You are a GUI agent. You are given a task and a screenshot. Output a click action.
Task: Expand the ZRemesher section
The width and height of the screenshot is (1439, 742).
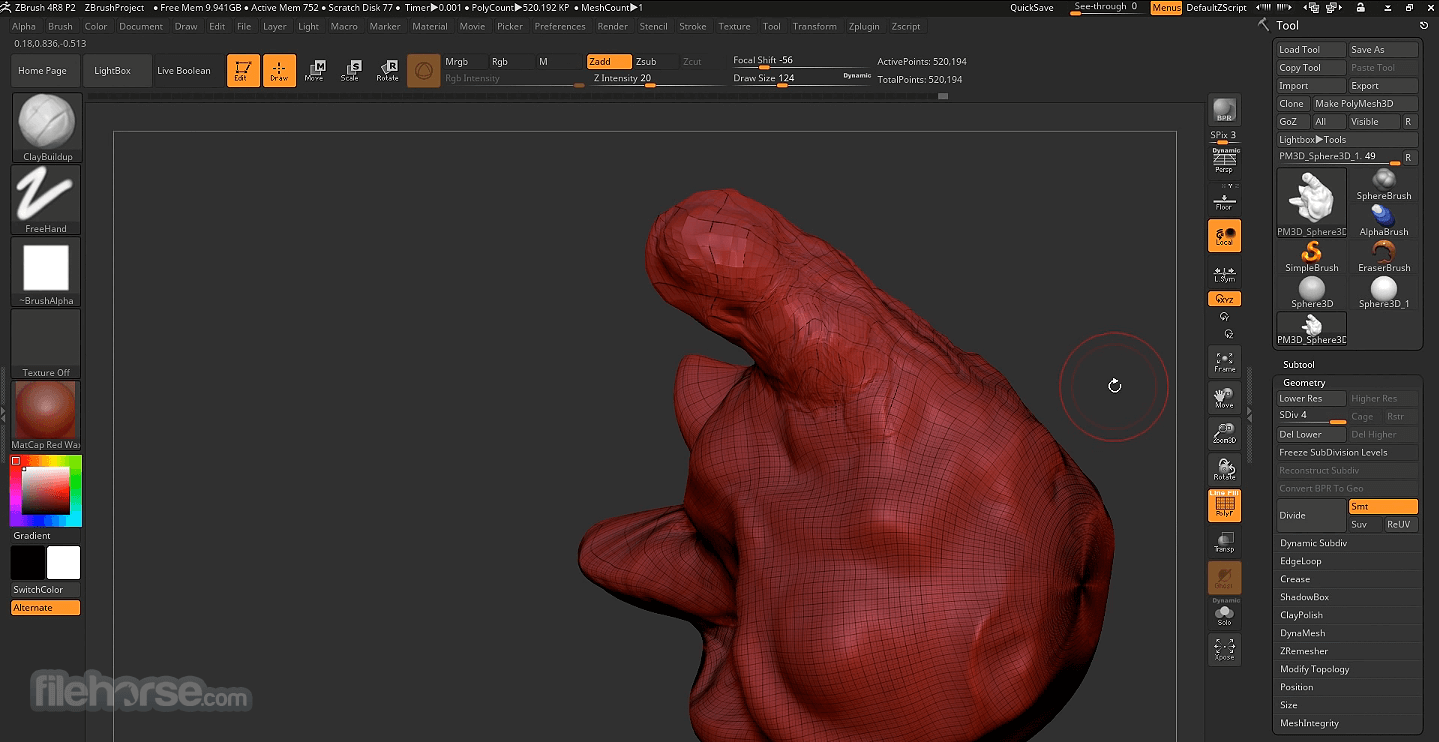tap(1304, 651)
